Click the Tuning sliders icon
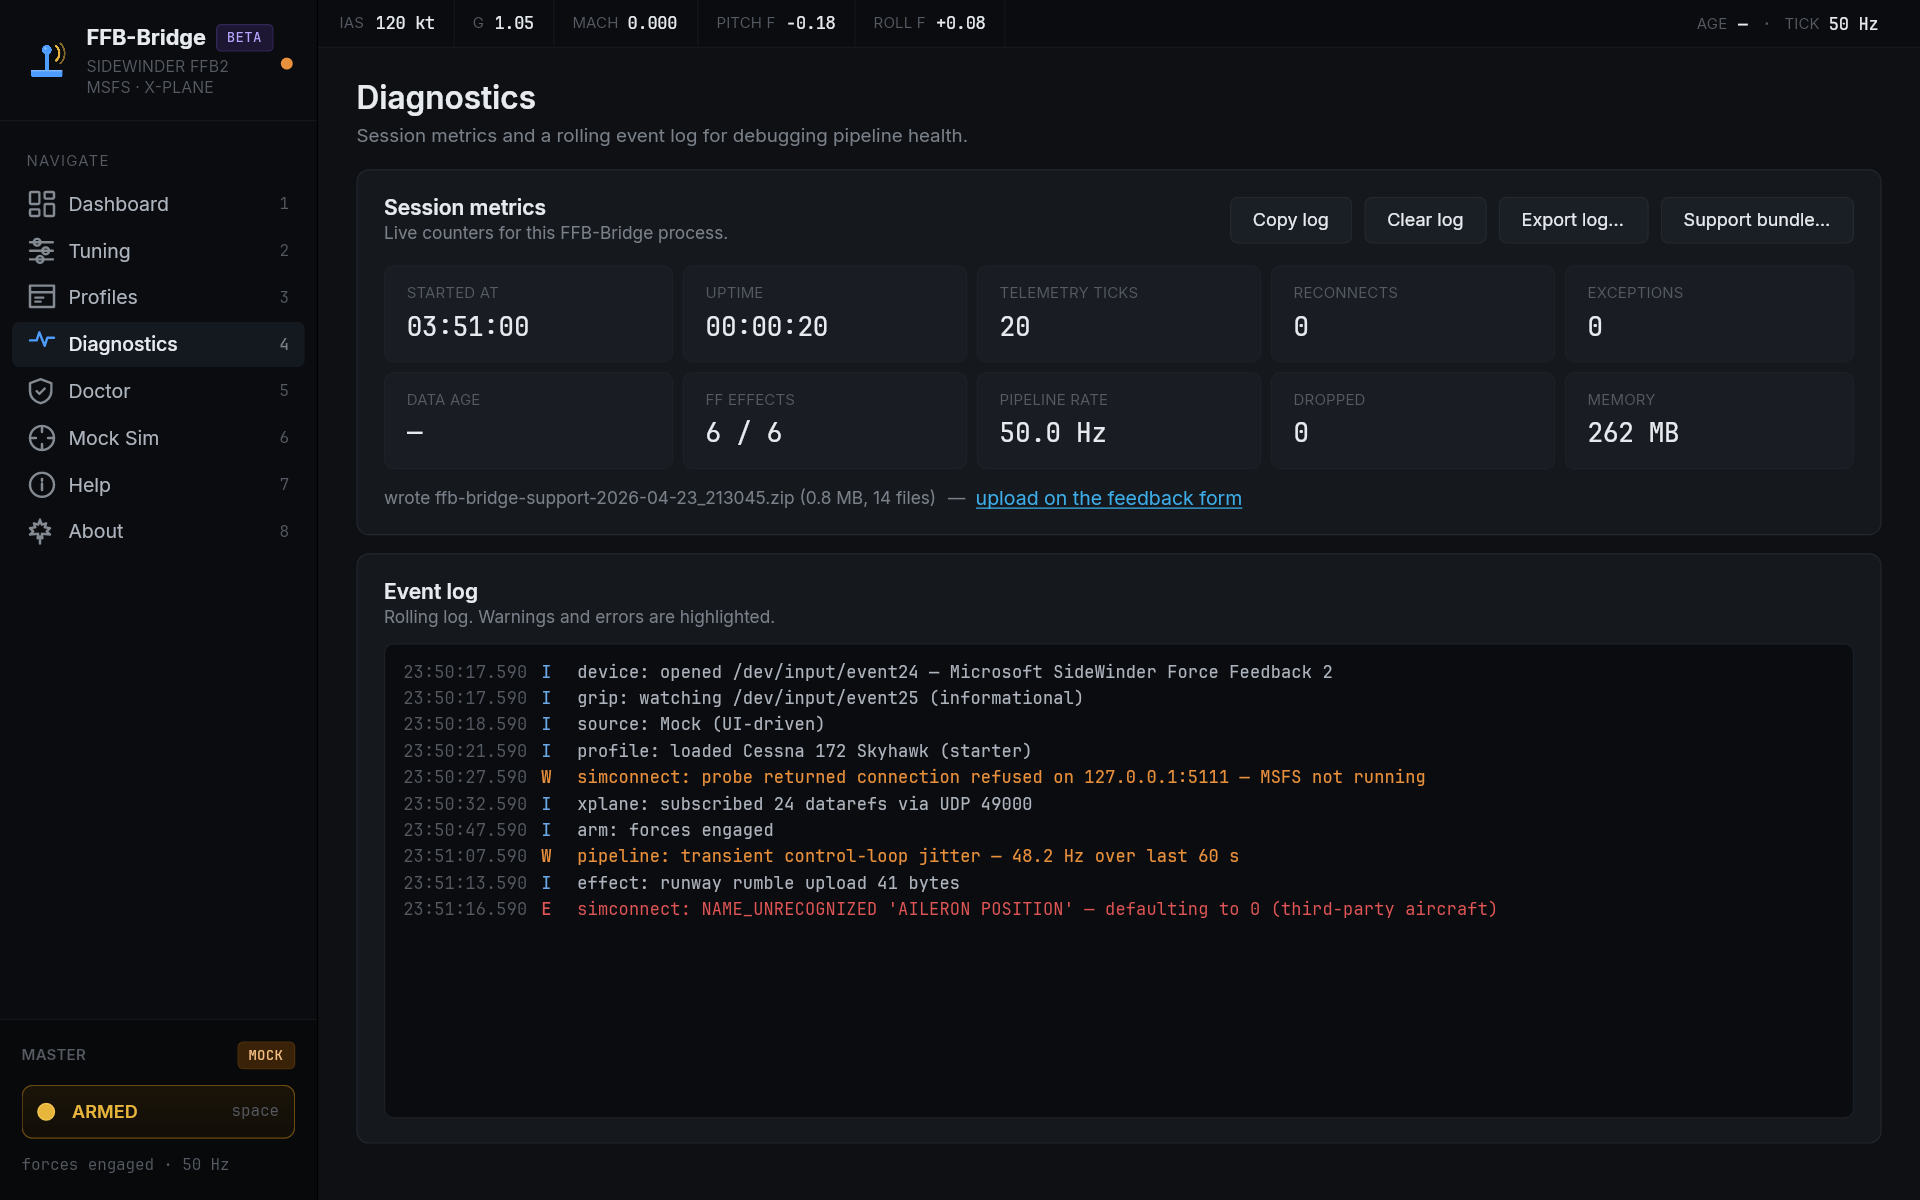The width and height of the screenshot is (1920, 1200). point(41,251)
